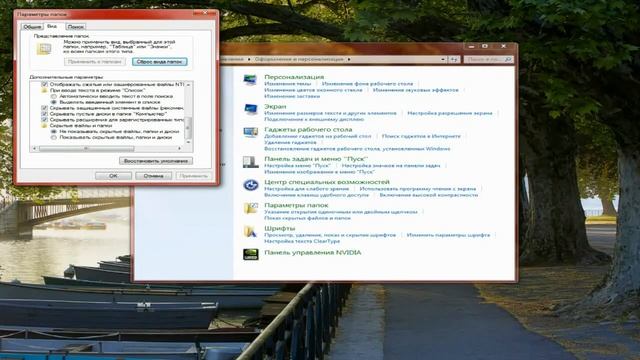The image size is (640, 360).
Task: Select 'Автоматически вводить текст в поле поиска' radio
Action: tap(53, 96)
